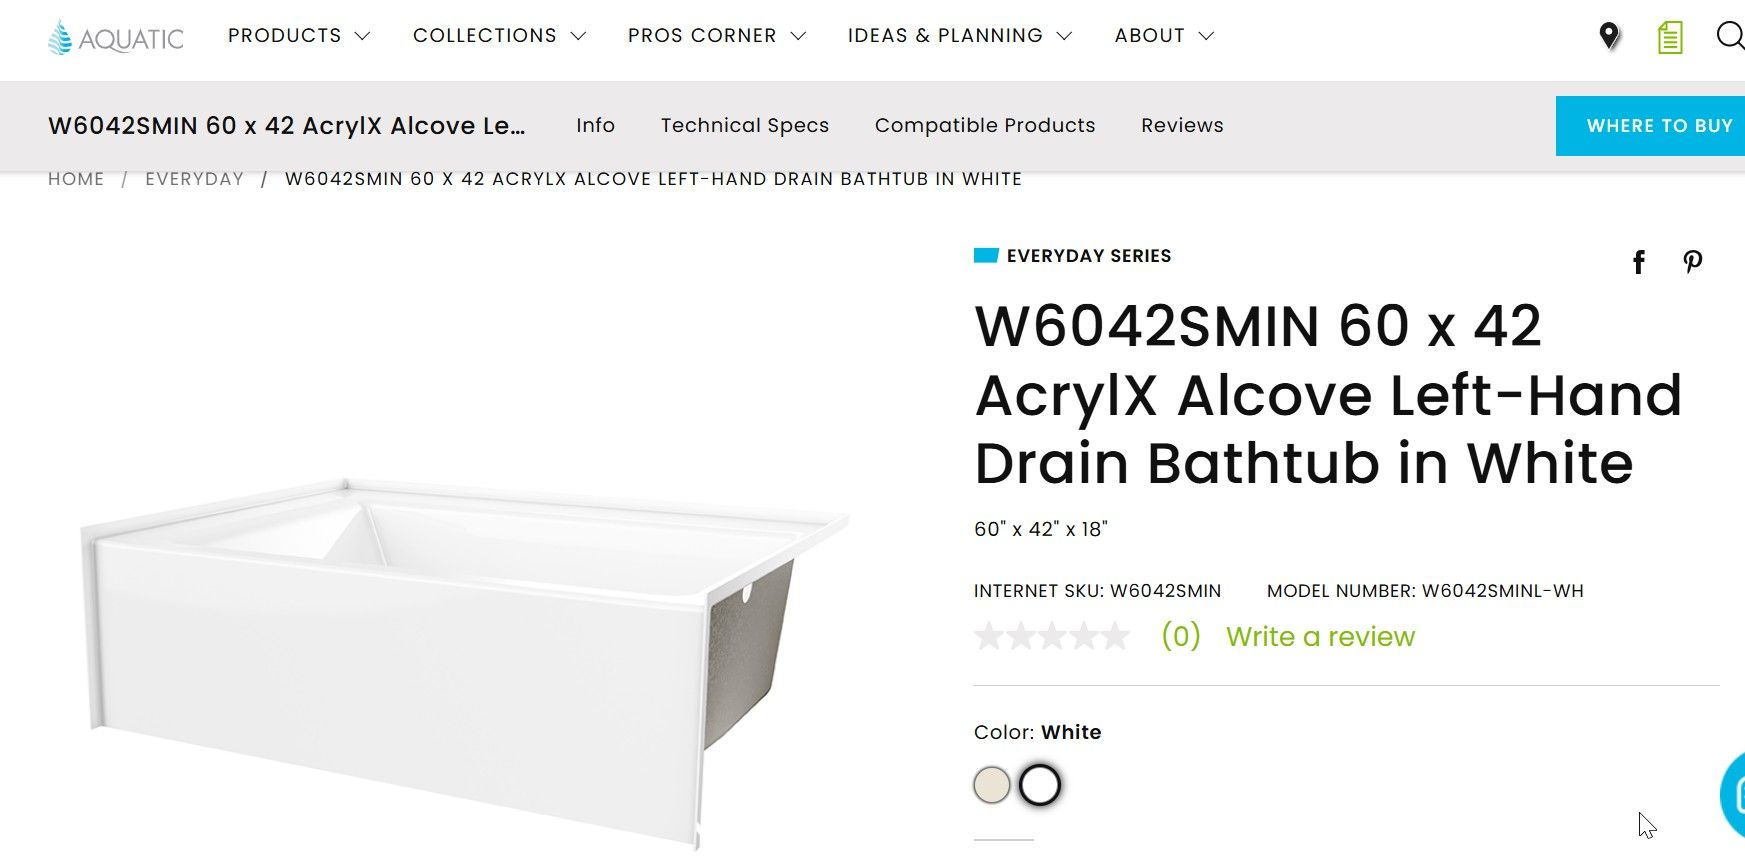The height and width of the screenshot is (856, 1745).
Task: Expand the Pros Corner dropdown
Action: click(x=716, y=36)
